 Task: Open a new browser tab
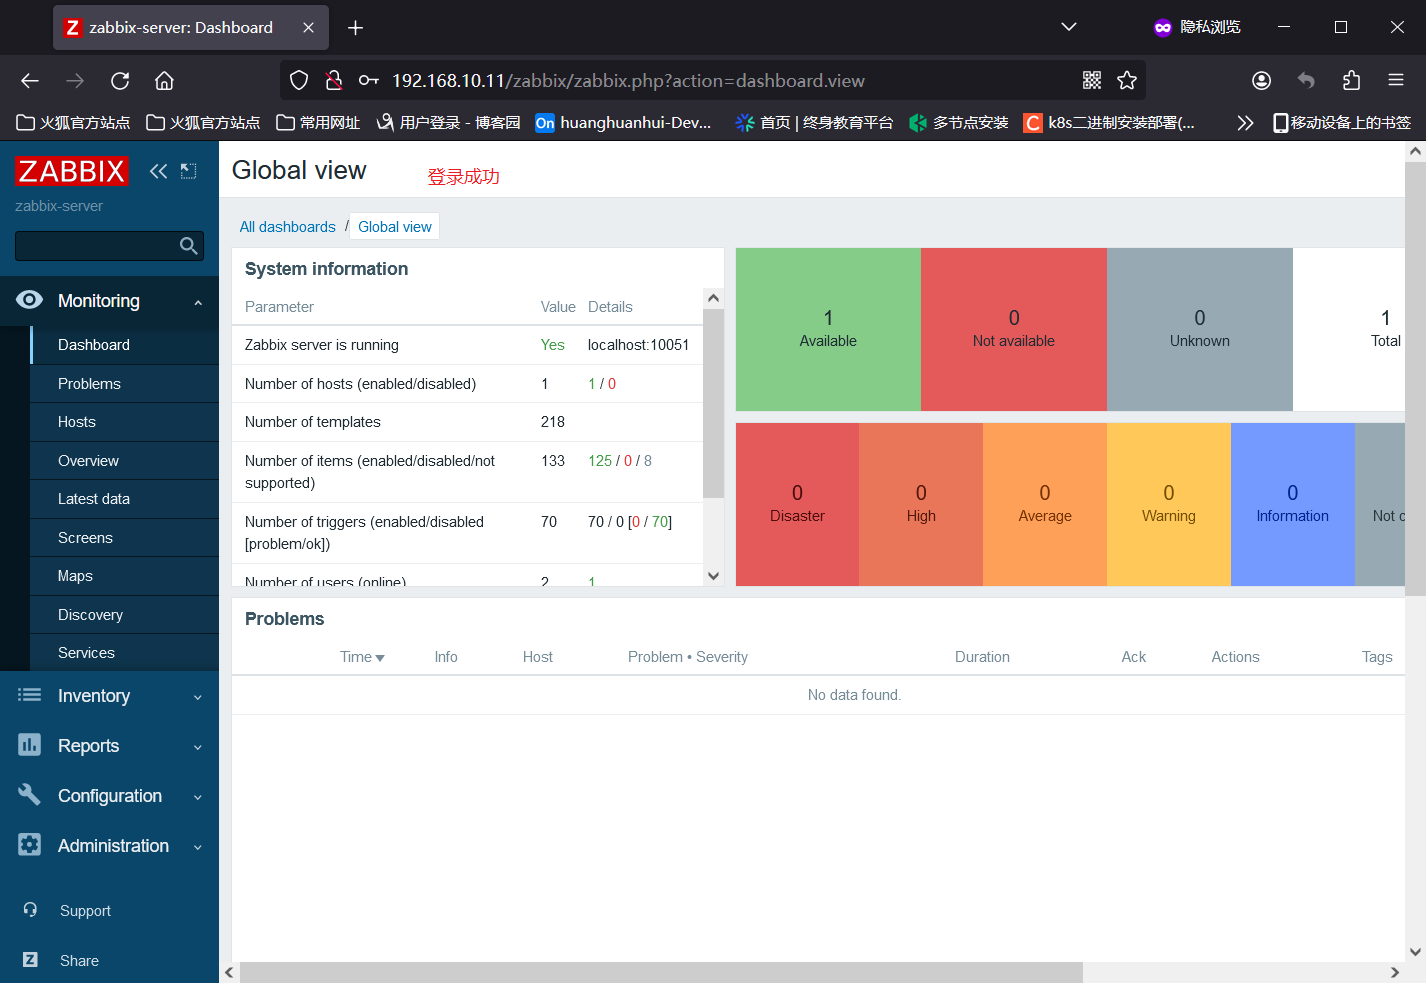pos(355,28)
